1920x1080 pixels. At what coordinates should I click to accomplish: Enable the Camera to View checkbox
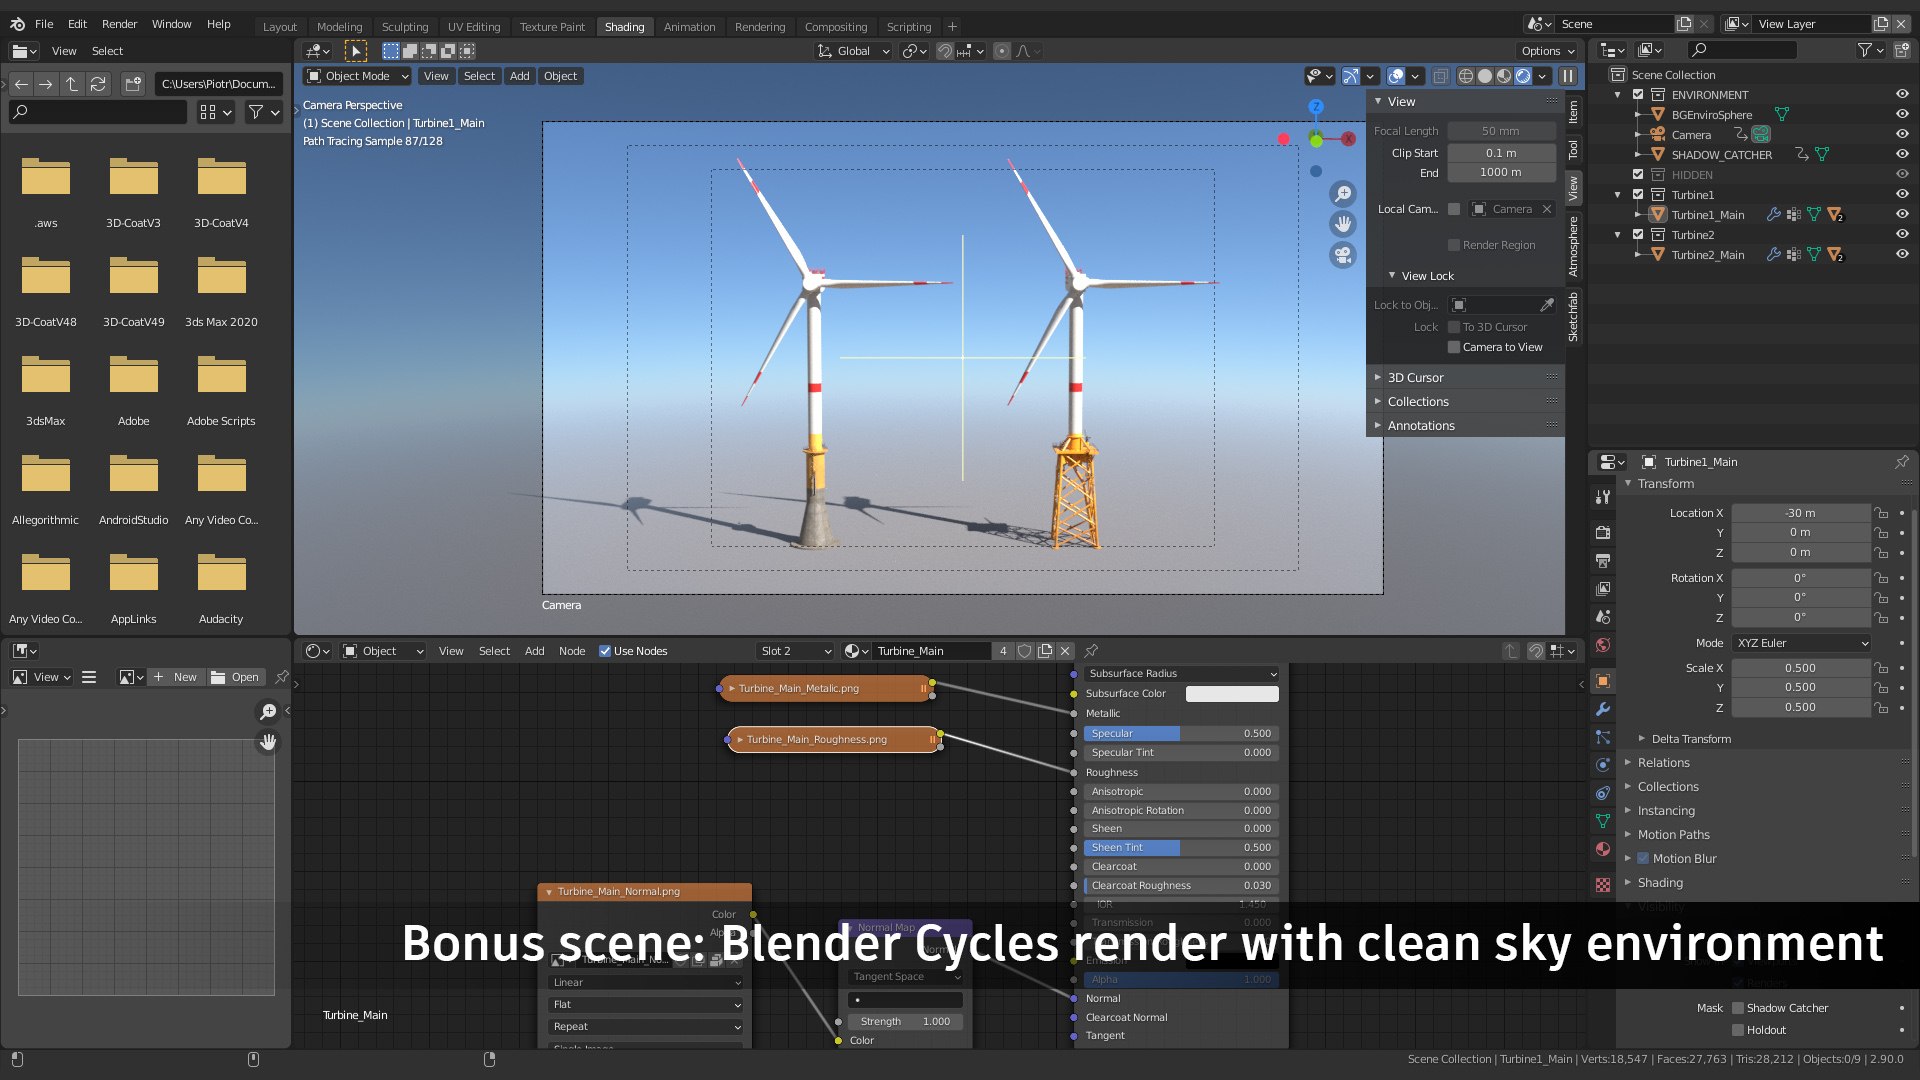pos(1454,347)
